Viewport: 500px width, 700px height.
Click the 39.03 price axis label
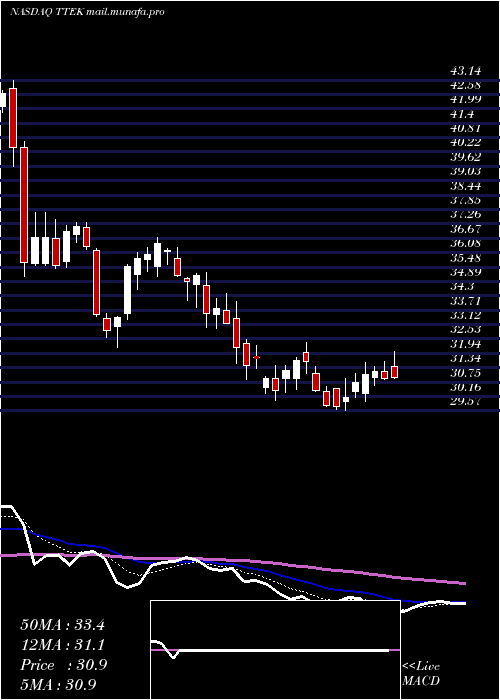[465, 172]
